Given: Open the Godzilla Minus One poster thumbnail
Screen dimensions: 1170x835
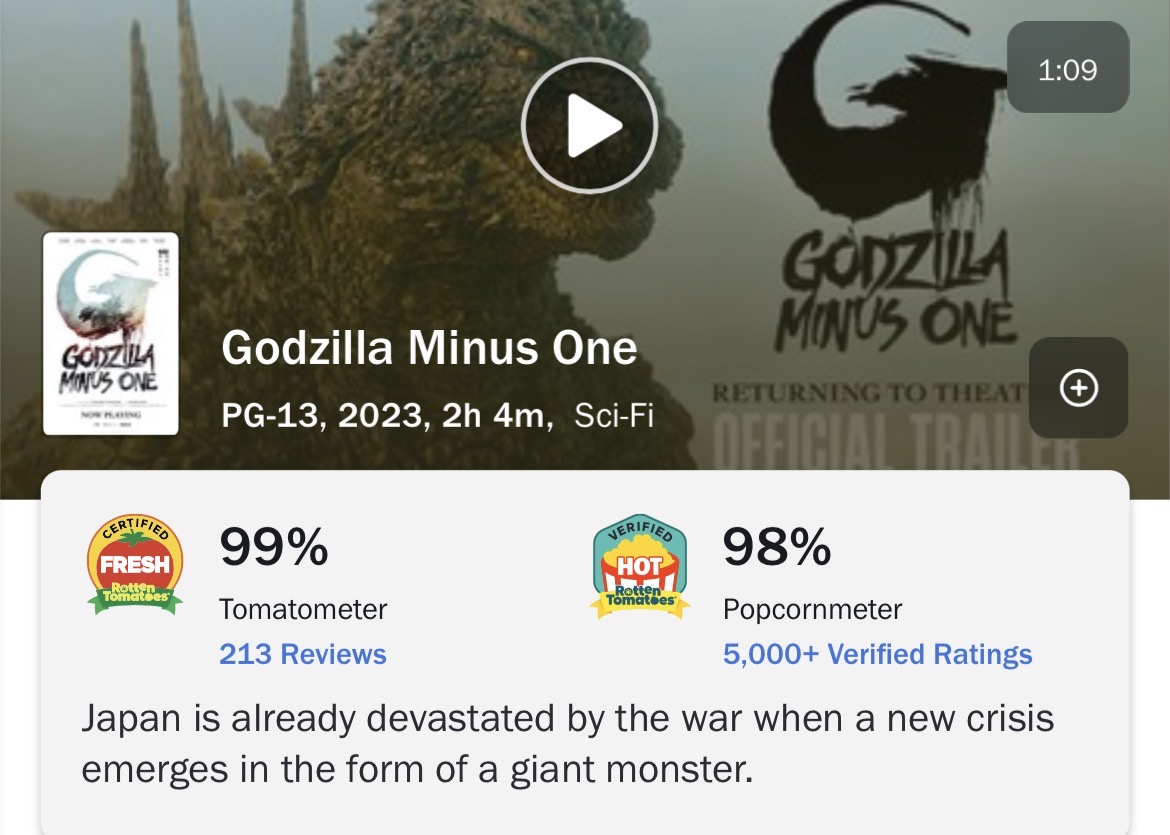Looking at the screenshot, I should click(110, 333).
